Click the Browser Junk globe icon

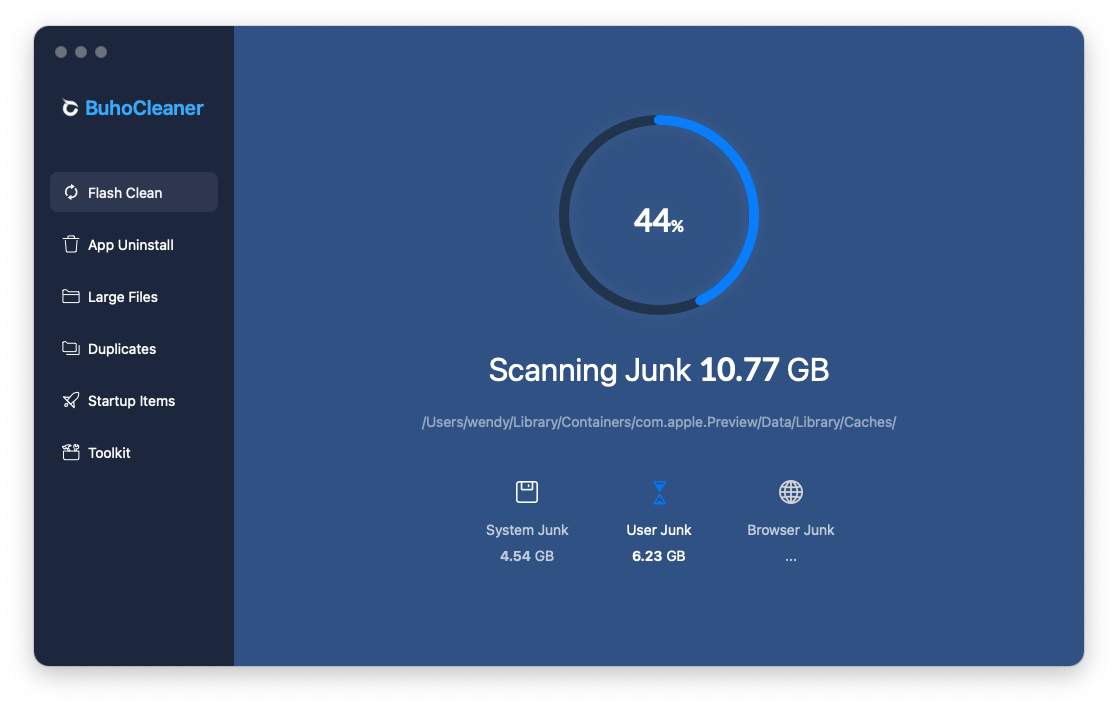(x=791, y=492)
